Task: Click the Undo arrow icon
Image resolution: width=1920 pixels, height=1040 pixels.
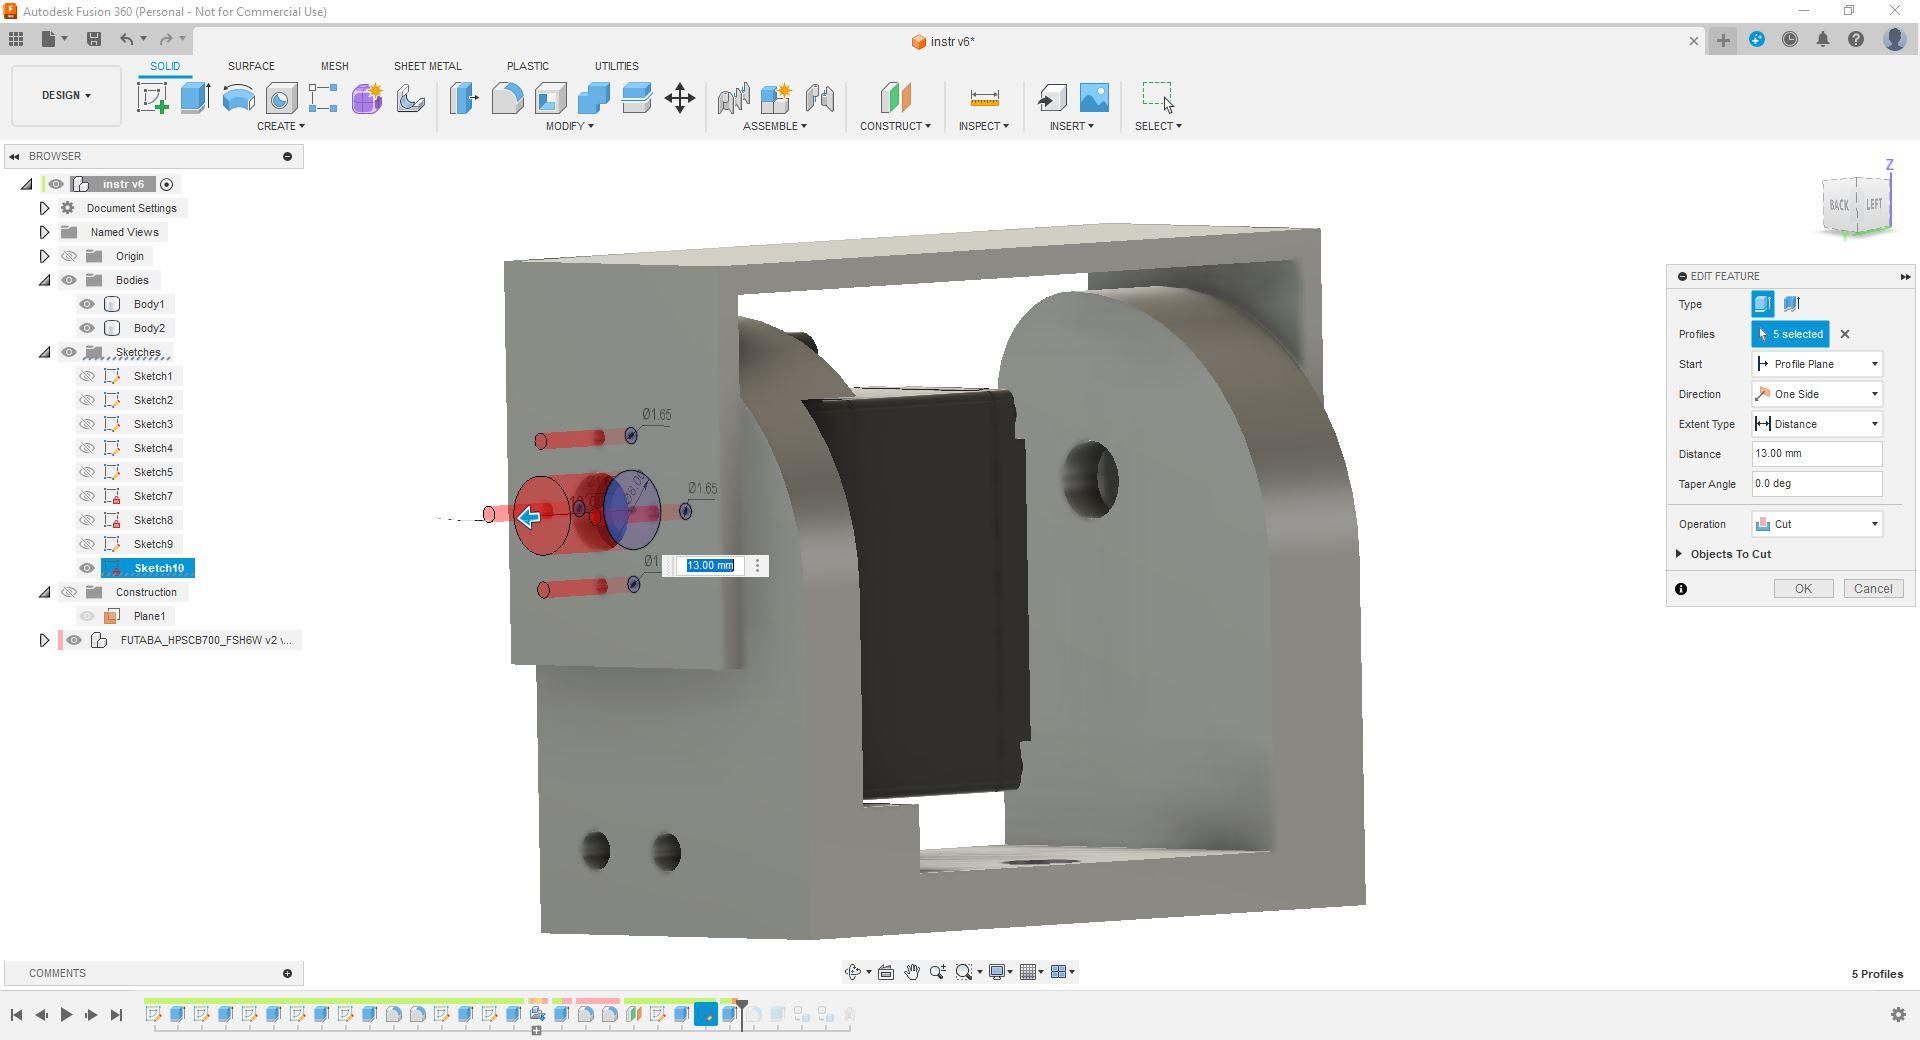Action: [x=127, y=39]
